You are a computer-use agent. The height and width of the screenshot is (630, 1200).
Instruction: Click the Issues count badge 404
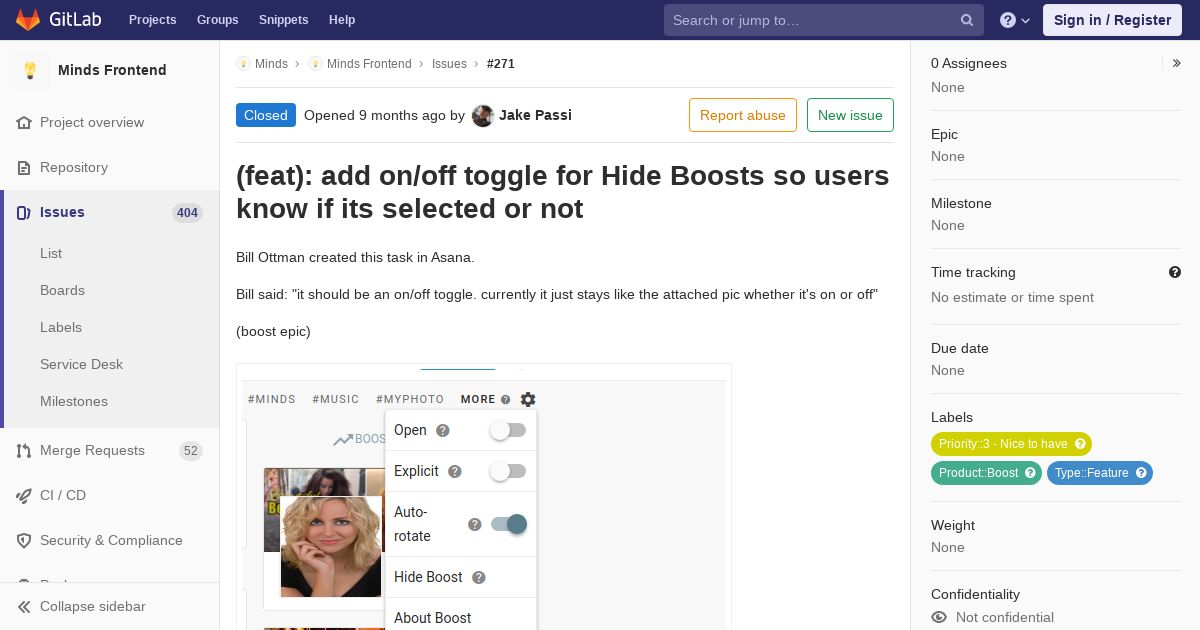tap(187, 212)
